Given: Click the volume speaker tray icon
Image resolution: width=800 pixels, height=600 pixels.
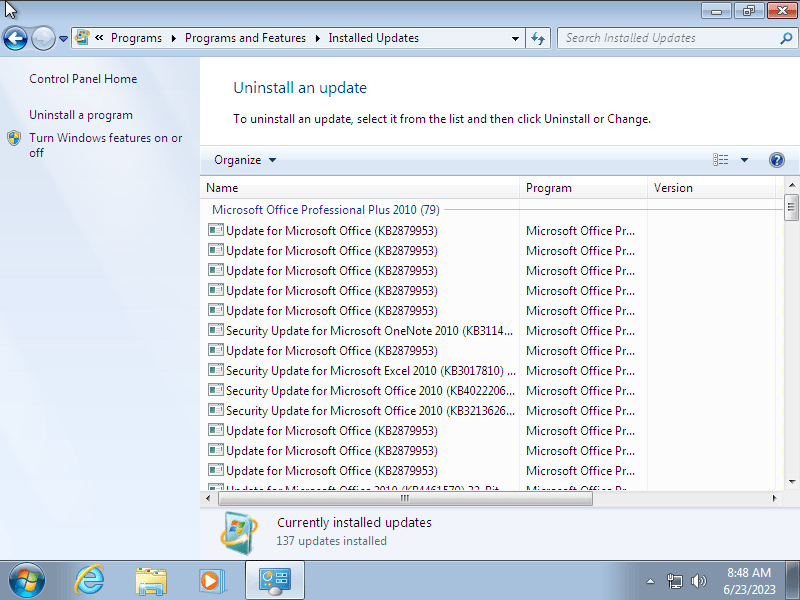Looking at the screenshot, I should (698, 581).
